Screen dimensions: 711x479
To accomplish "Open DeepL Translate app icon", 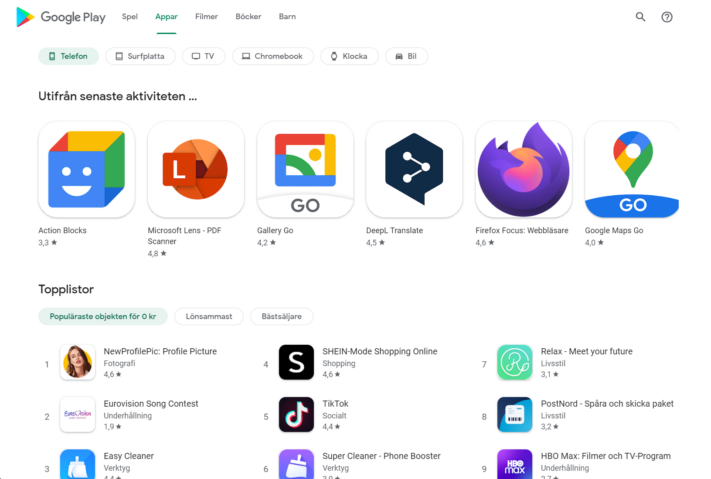I will click(x=414, y=169).
